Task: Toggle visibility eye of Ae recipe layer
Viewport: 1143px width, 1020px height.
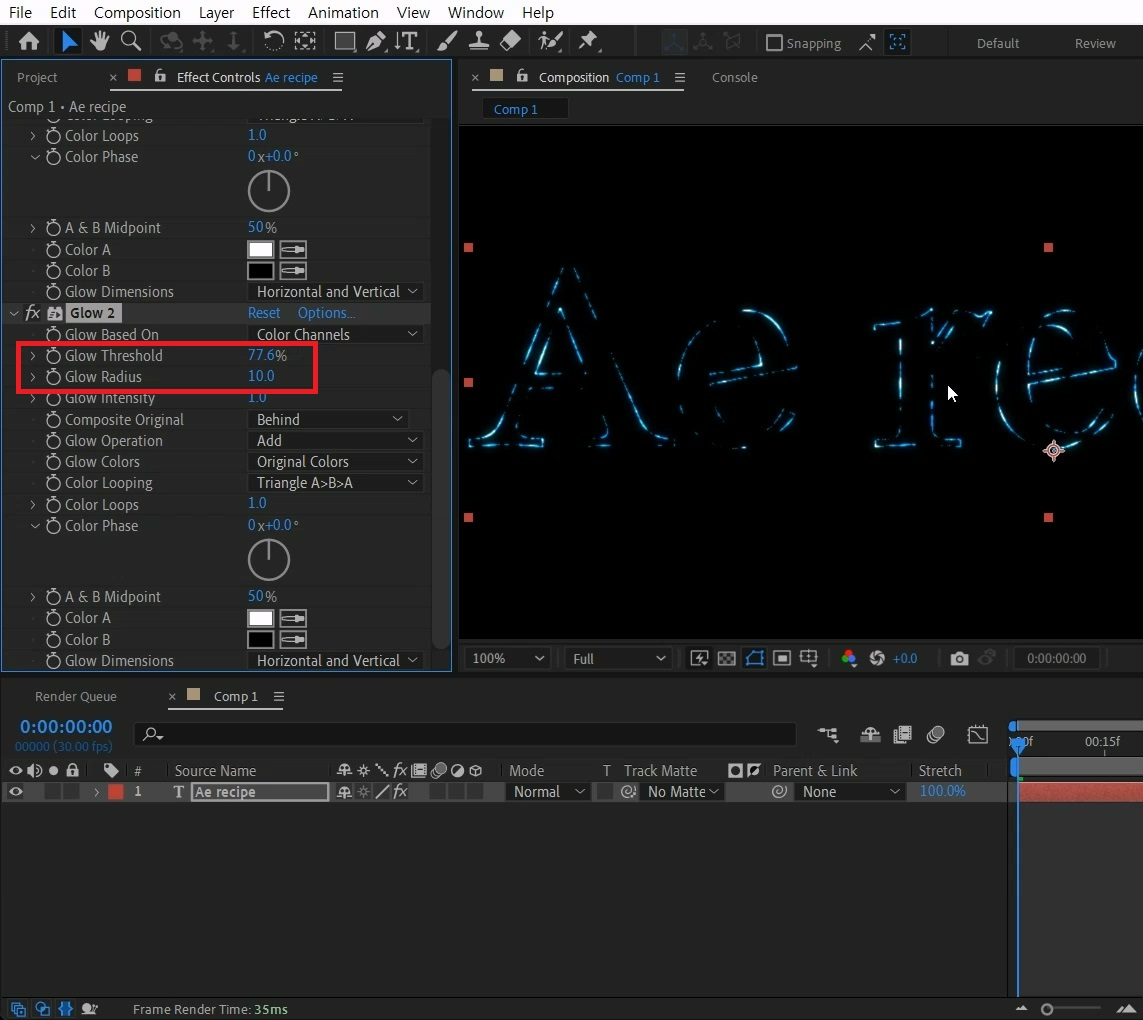Action: click(15, 792)
